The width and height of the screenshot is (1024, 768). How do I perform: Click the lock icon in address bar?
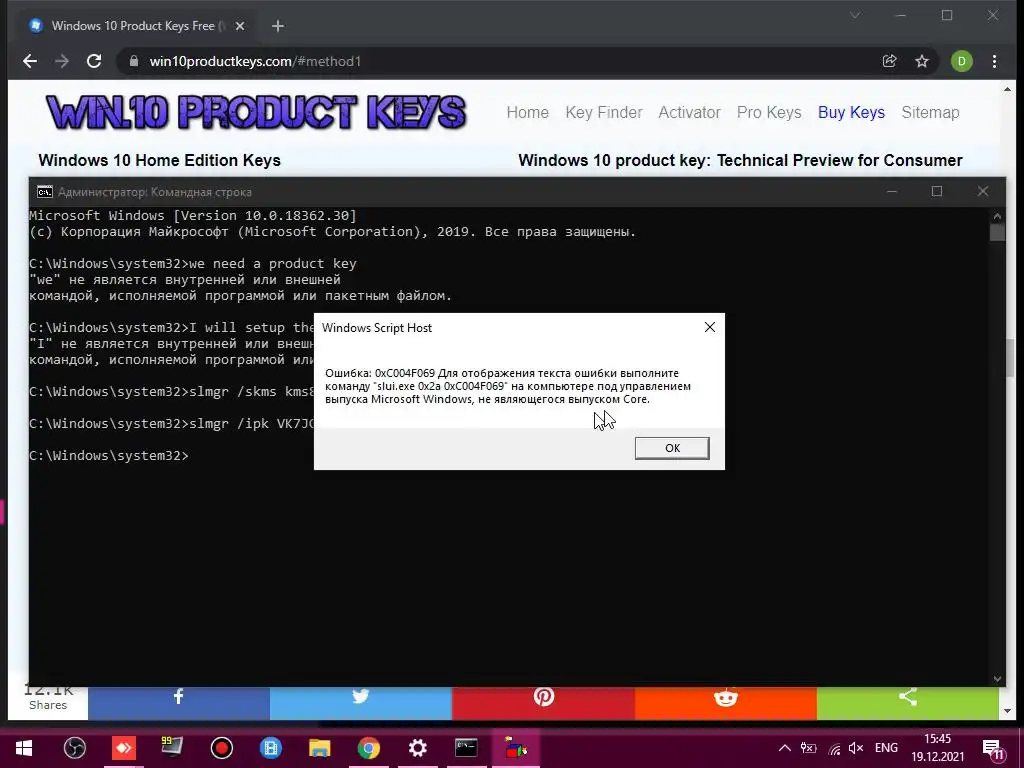(x=134, y=61)
